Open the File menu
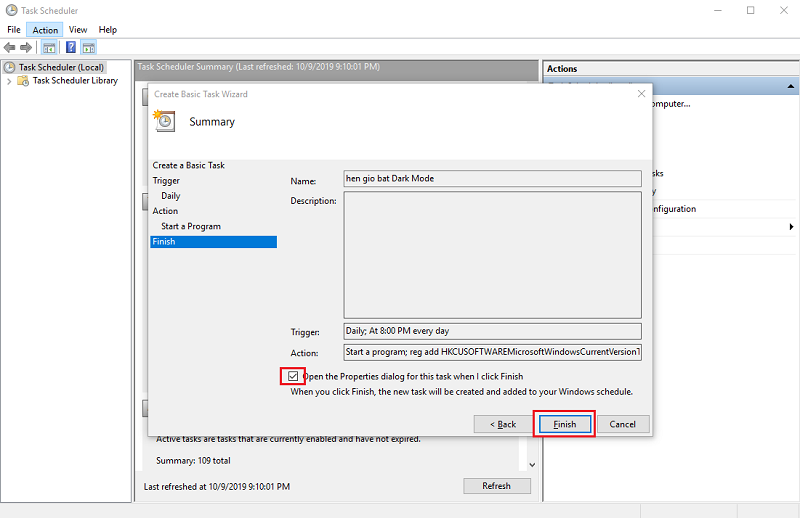The height and width of the screenshot is (518, 800). pos(14,30)
